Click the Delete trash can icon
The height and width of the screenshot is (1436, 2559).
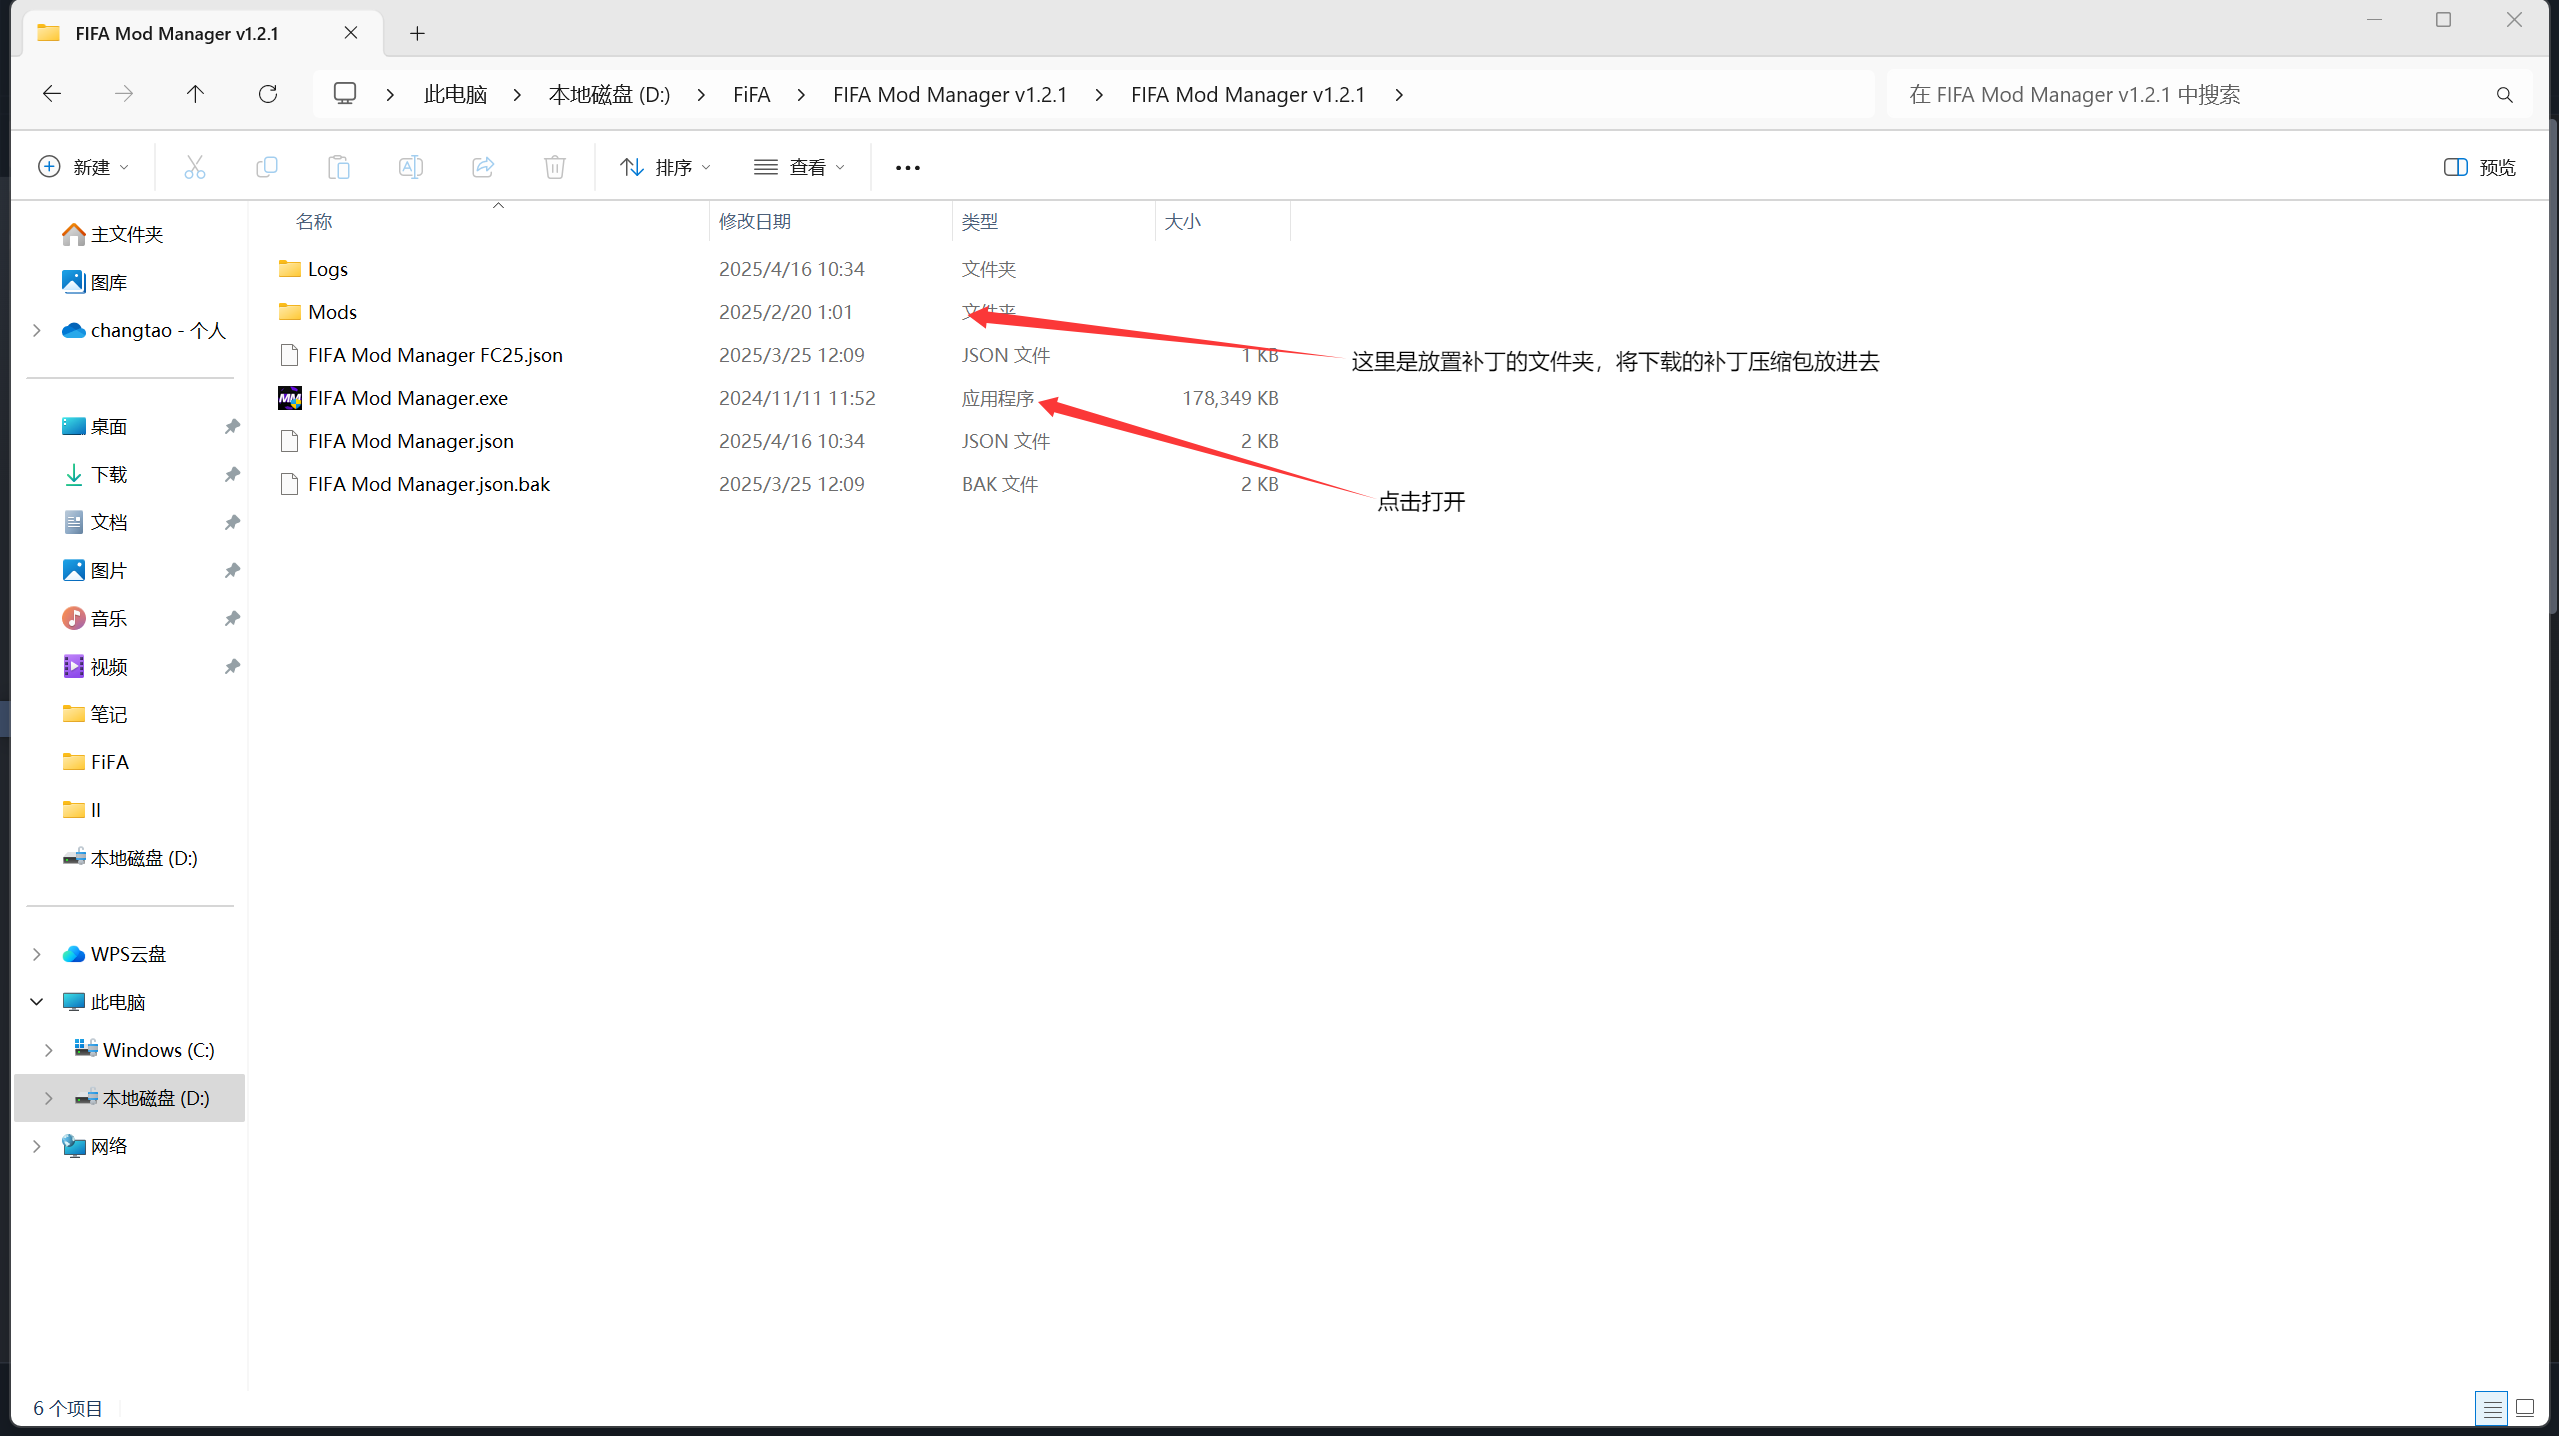click(x=555, y=167)
